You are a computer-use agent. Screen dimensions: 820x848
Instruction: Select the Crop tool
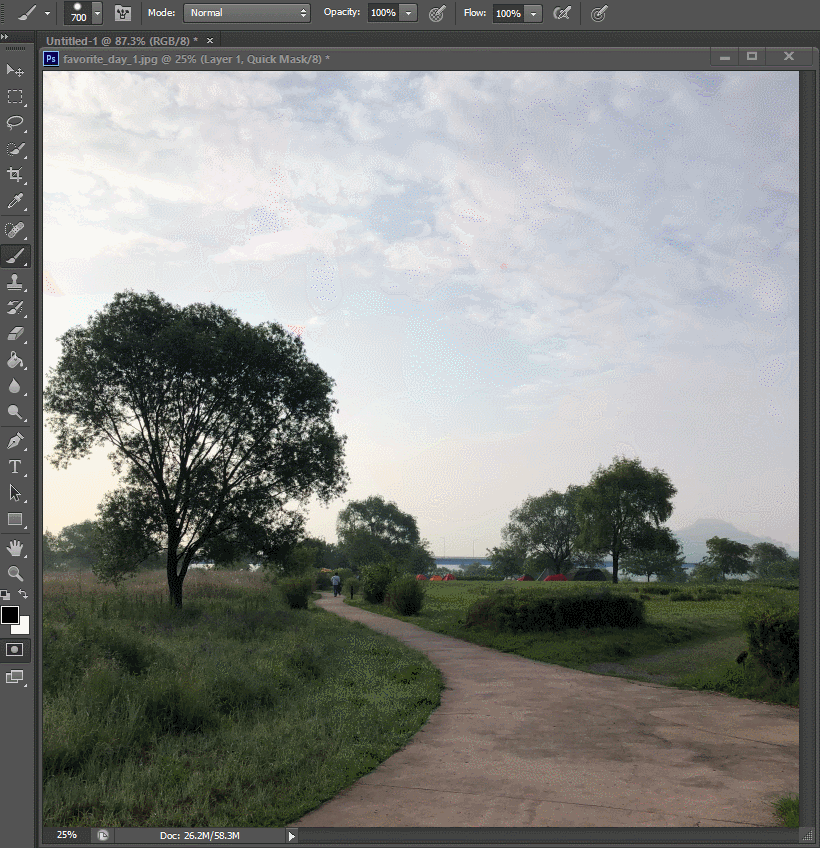point(15,175)
